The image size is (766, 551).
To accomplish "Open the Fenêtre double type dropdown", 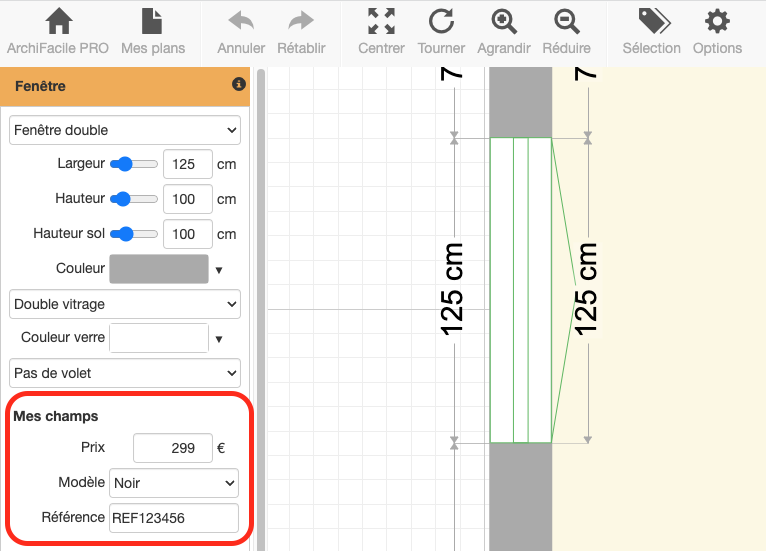I will coord(125,130).
